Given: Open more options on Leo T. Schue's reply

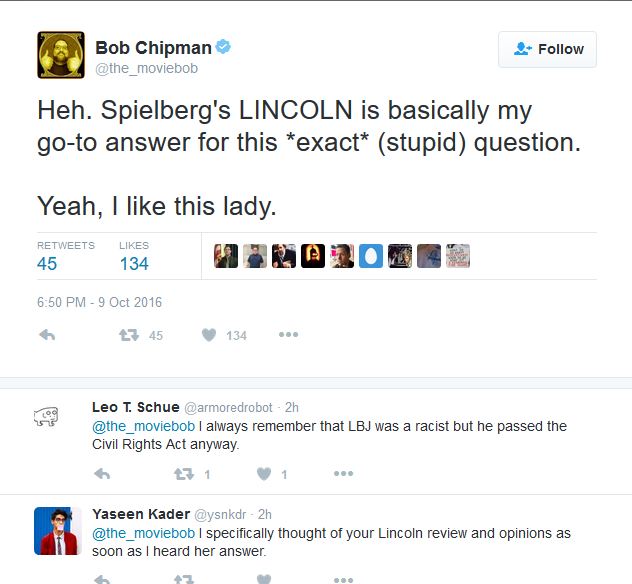Looking at the screenshot, I should pos(344,473).
